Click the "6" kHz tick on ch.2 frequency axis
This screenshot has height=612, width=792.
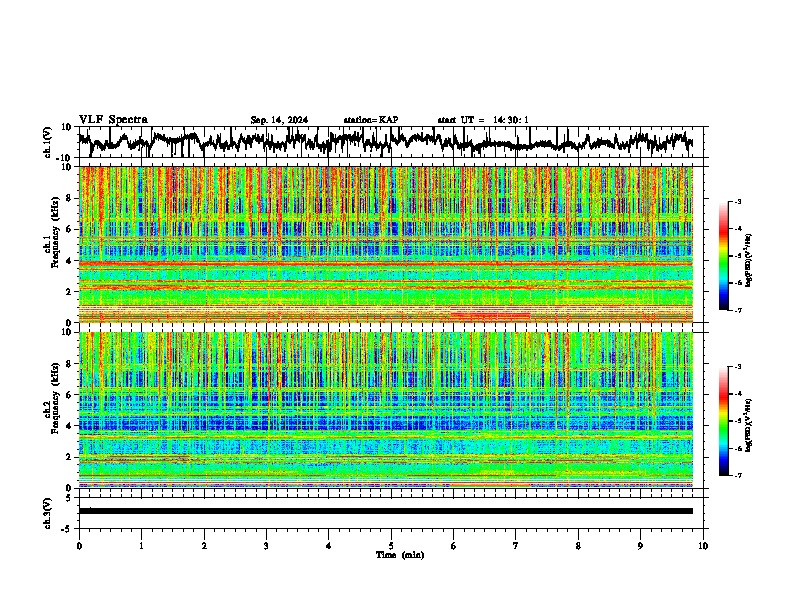coord(69,394)
